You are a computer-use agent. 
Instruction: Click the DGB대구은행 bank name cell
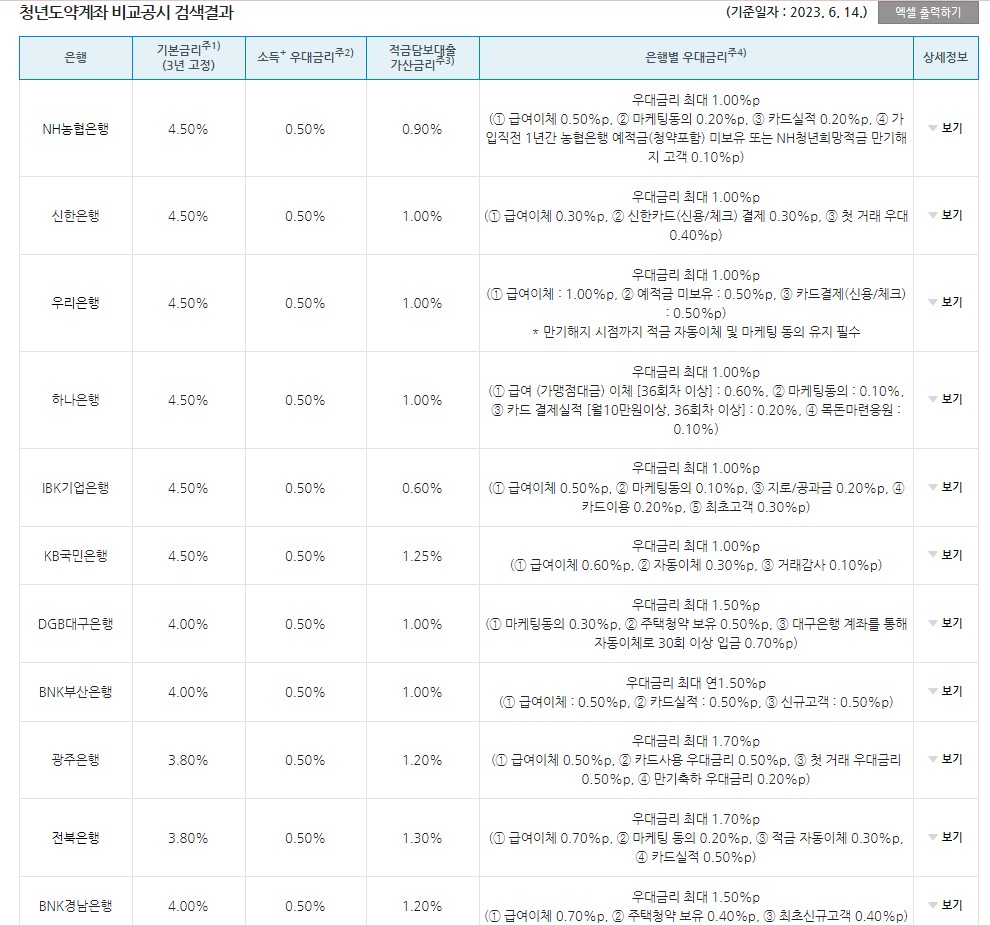pos(76,624)
